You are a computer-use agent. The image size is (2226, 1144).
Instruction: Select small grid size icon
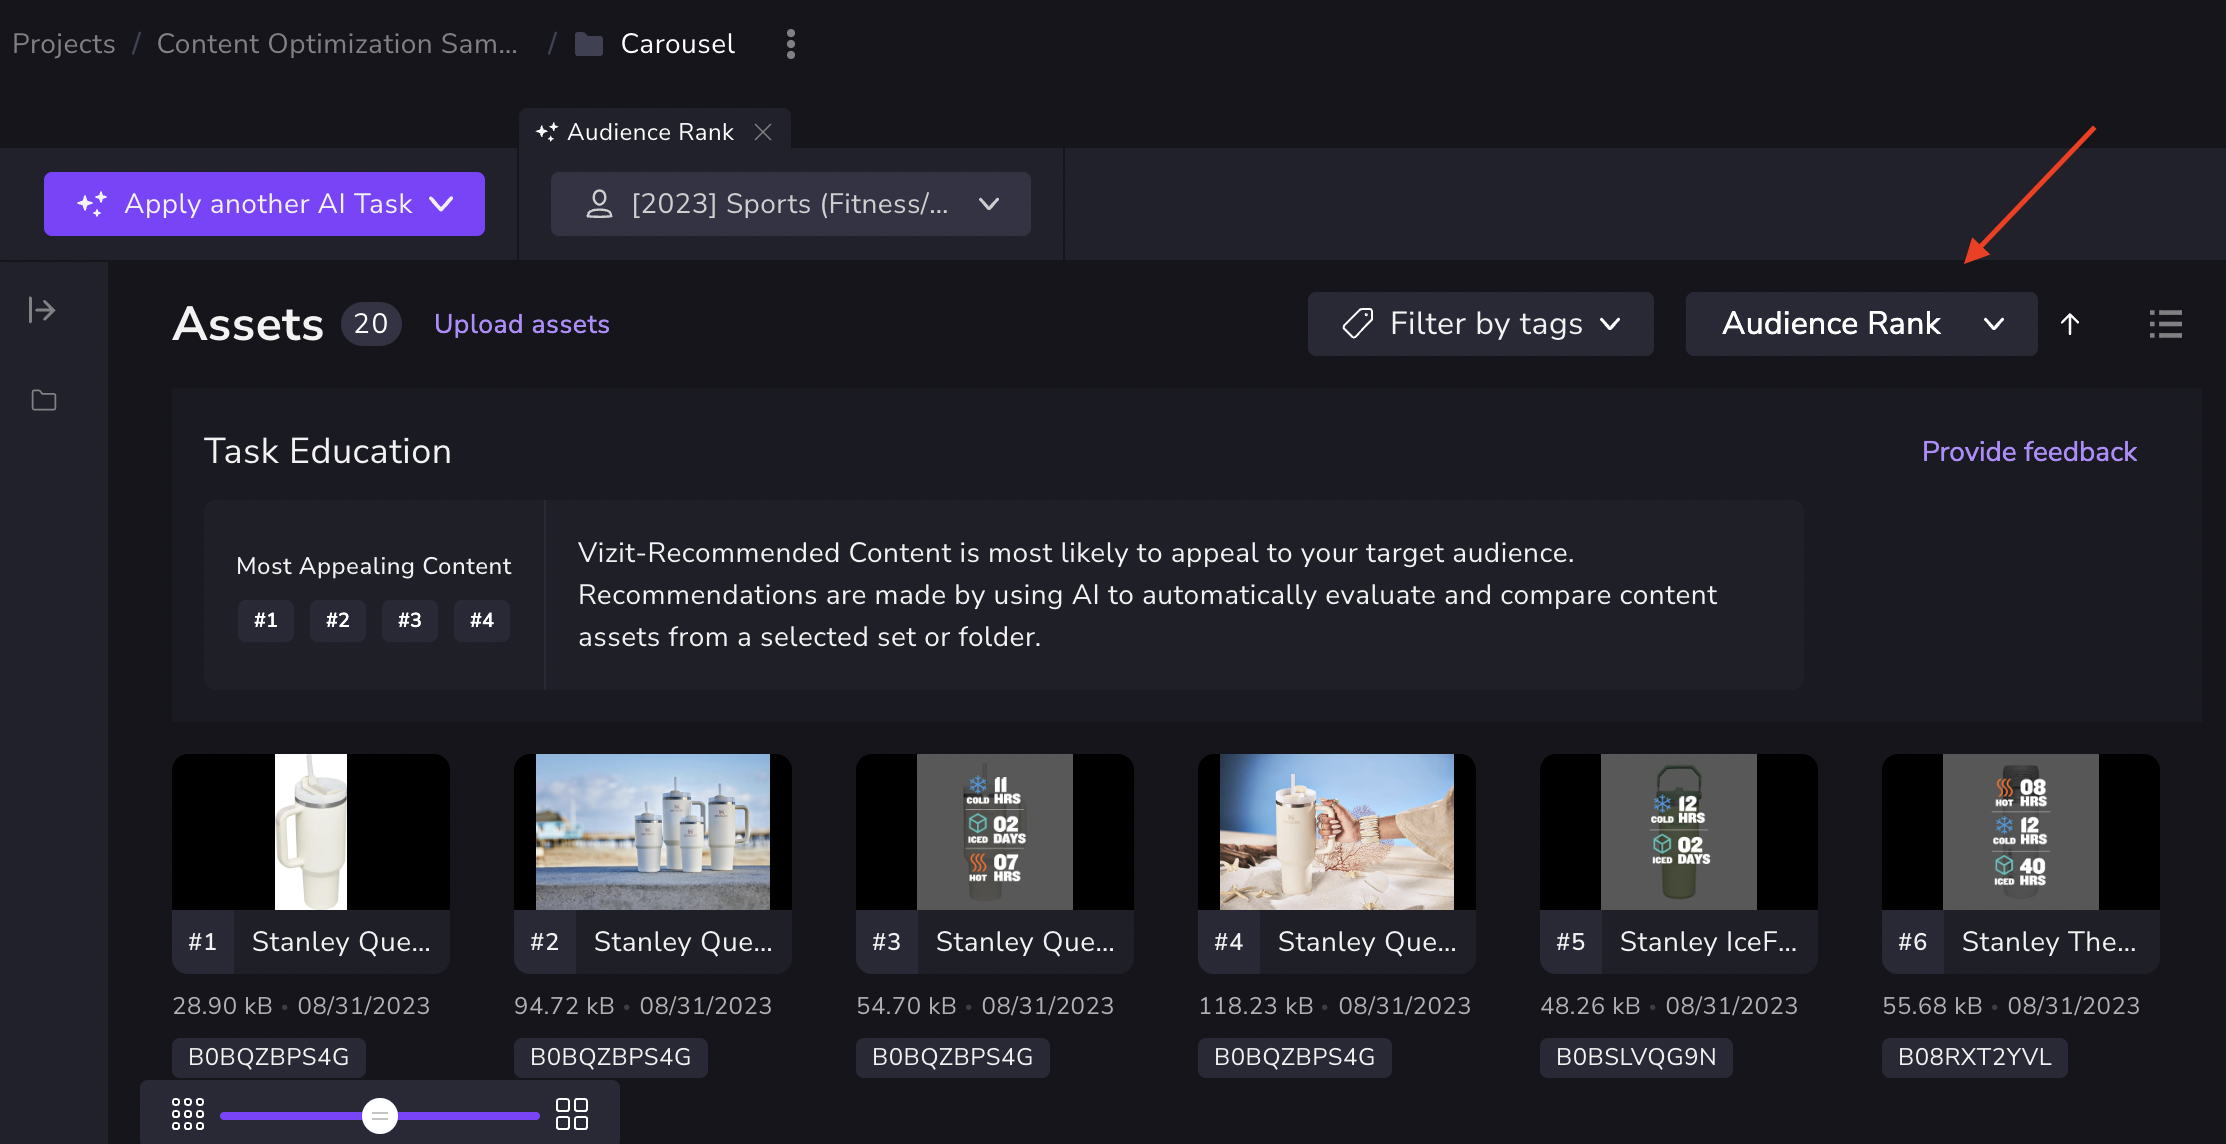pyautogui.click(x=187, y=1114)
